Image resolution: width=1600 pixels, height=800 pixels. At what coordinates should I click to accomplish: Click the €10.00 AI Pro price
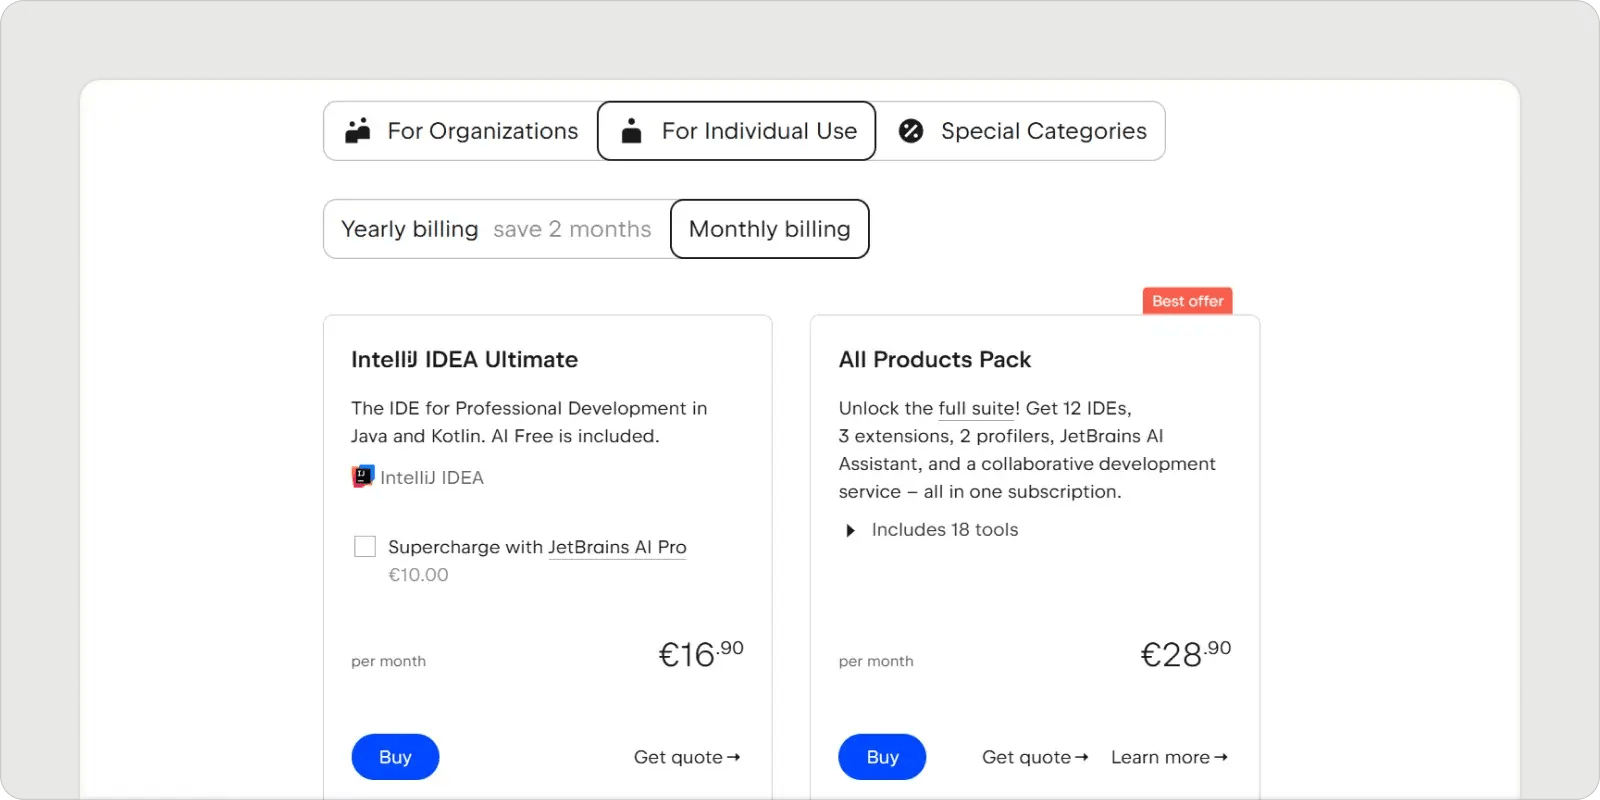418,575
